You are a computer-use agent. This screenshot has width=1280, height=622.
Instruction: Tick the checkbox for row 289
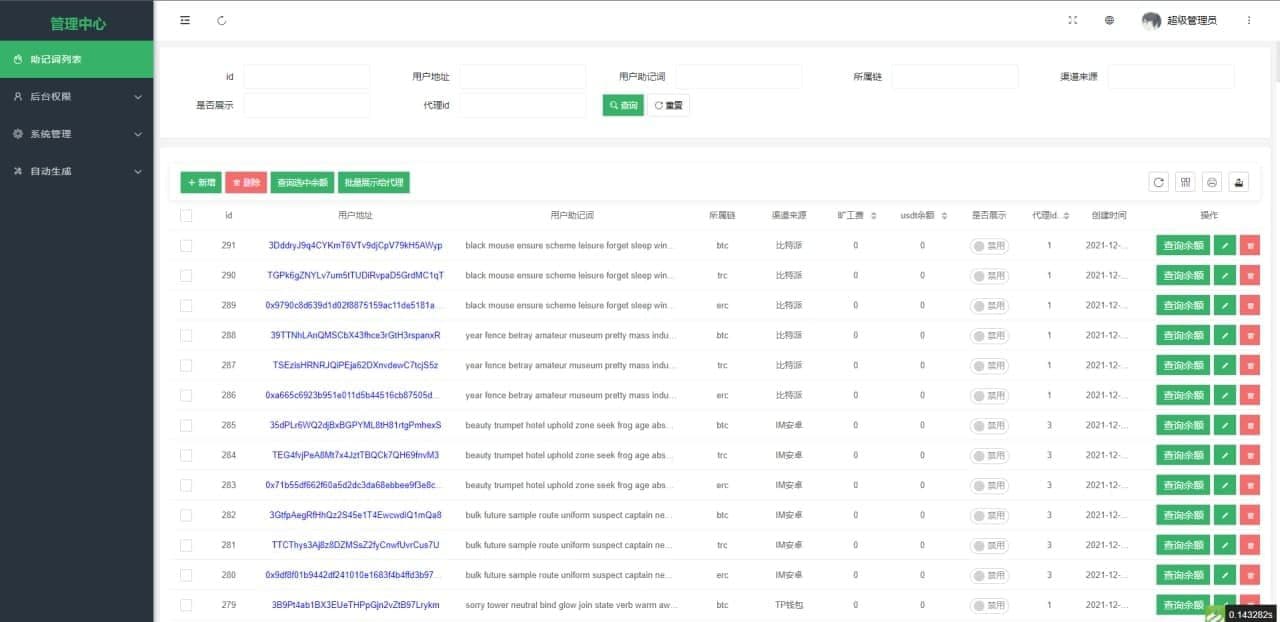coord(186,305)
